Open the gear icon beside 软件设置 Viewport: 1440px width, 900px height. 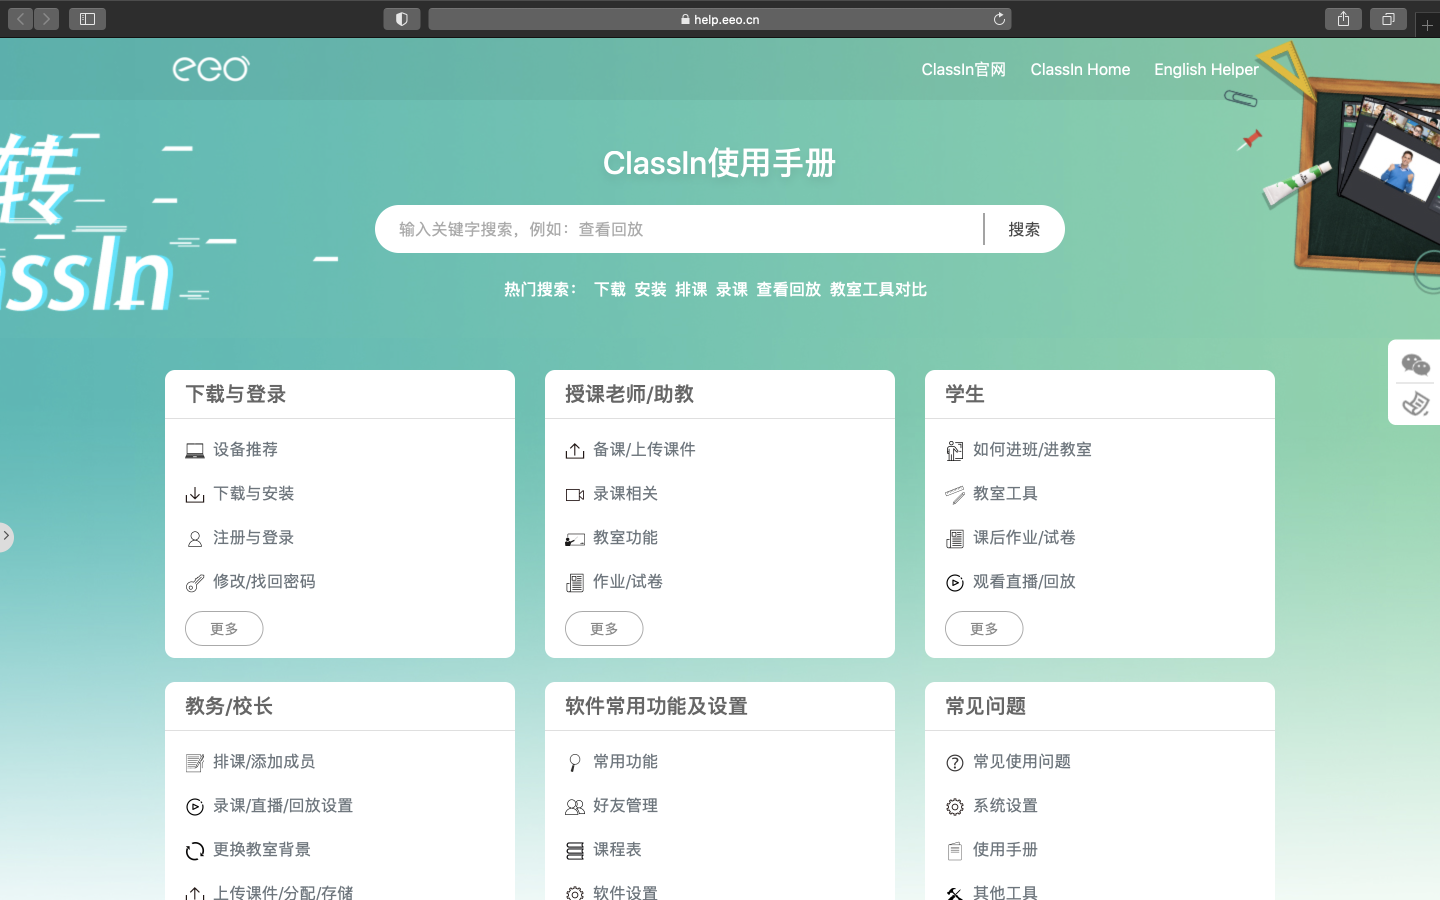(x=575, y=893)
